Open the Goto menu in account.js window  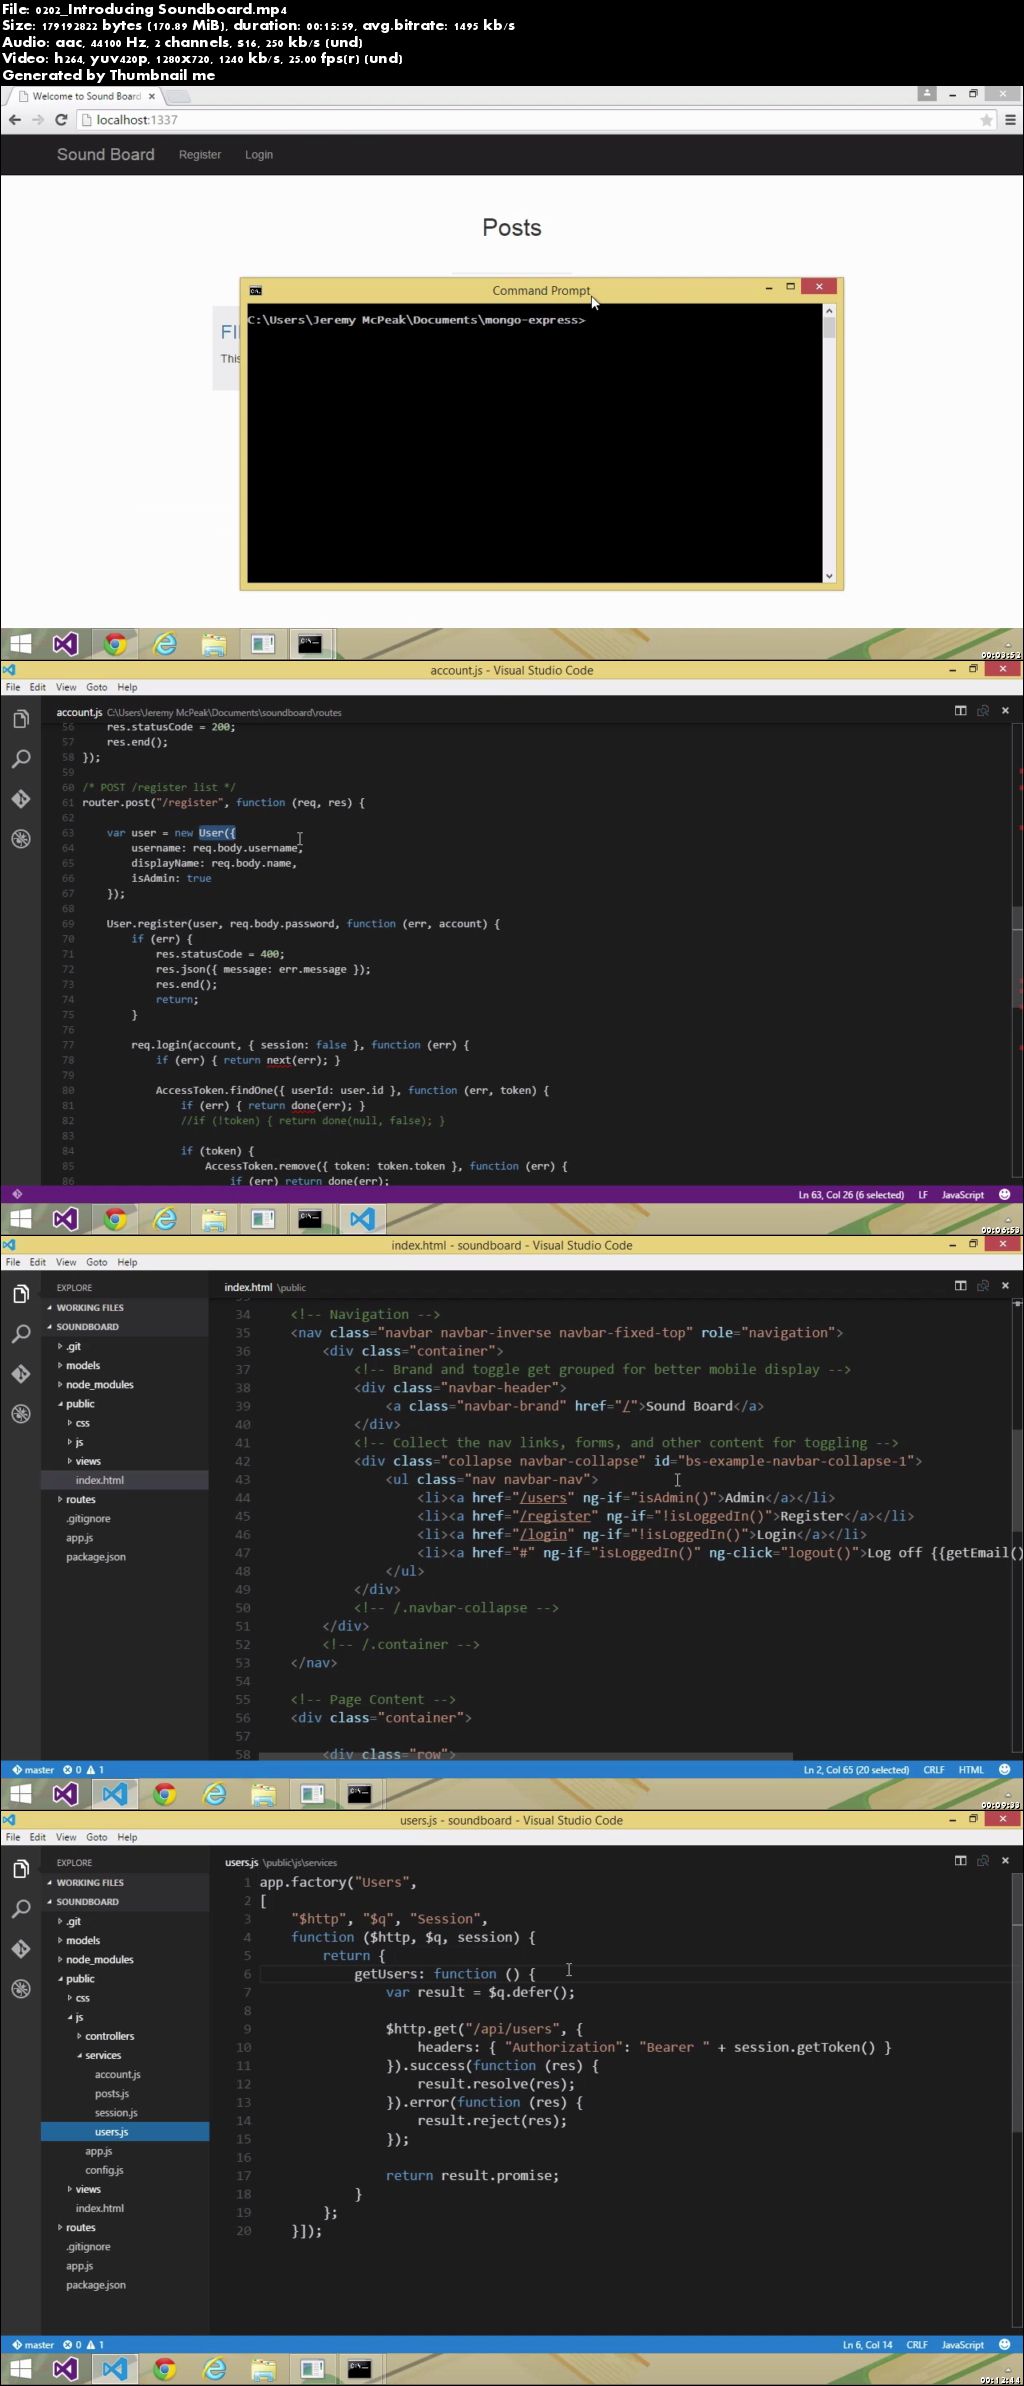pyautogui.click(x=96, y=688)
